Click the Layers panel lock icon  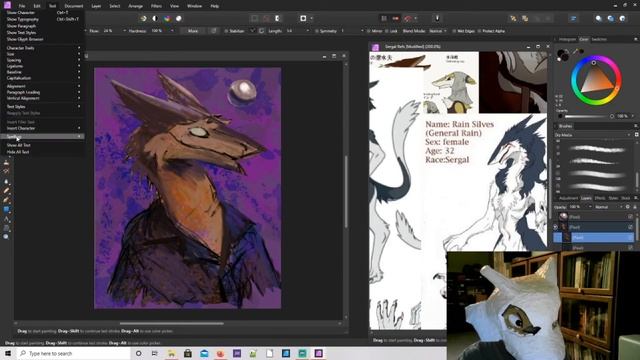(635, 207)
